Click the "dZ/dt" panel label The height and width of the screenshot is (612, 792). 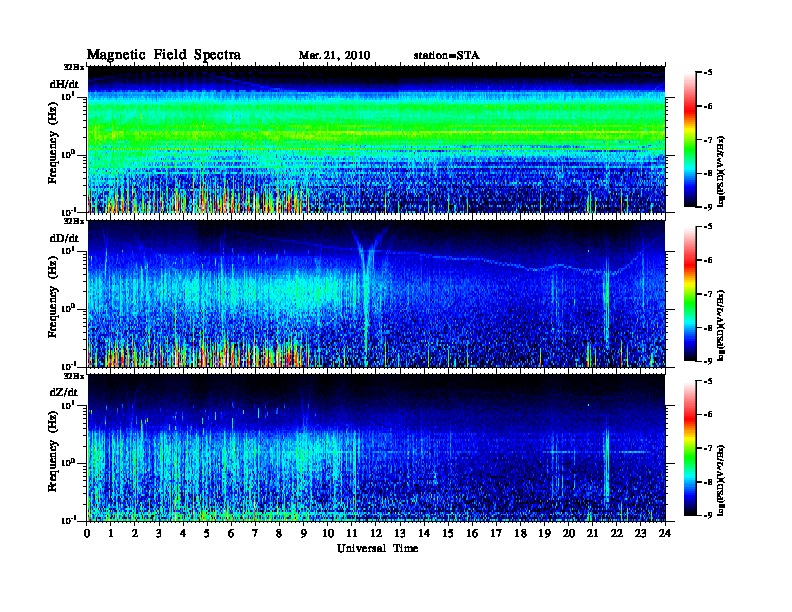click(64, 392)
